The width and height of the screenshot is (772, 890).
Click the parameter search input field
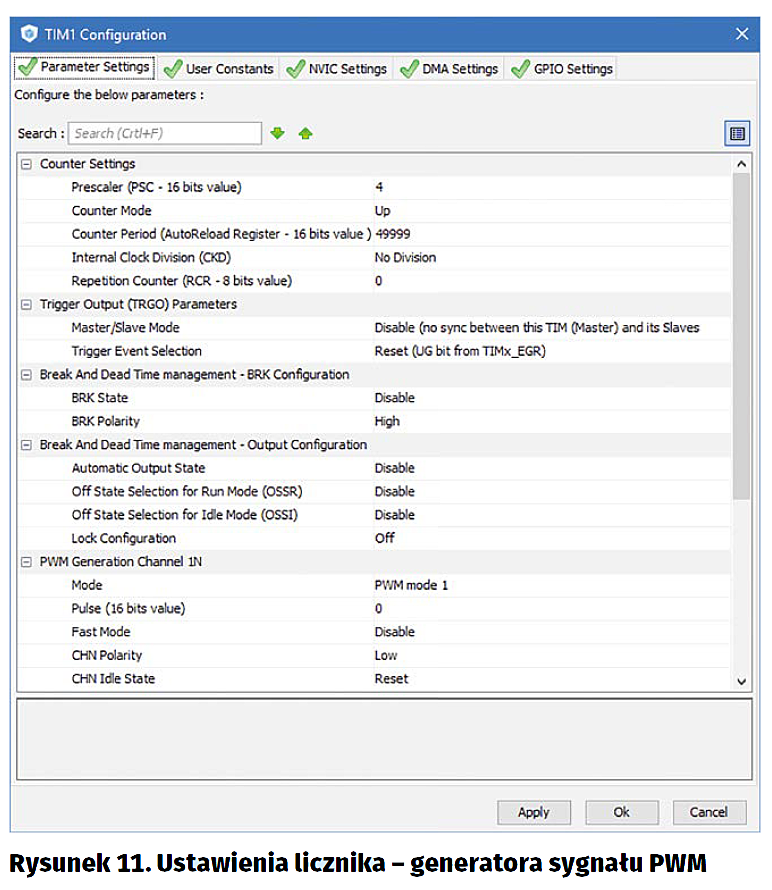(164, 133)
